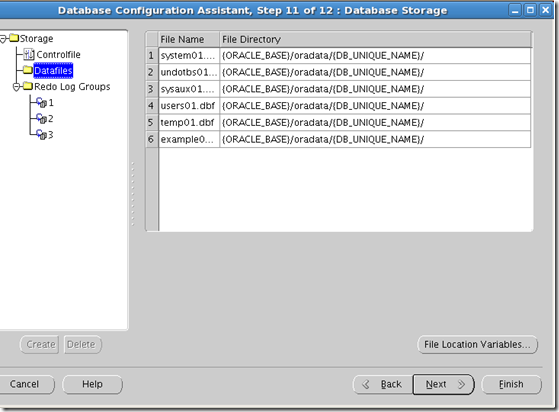Screen dimensions: 559x412
Task: Select the Datafiles tree item
Action: click(53, 71)
